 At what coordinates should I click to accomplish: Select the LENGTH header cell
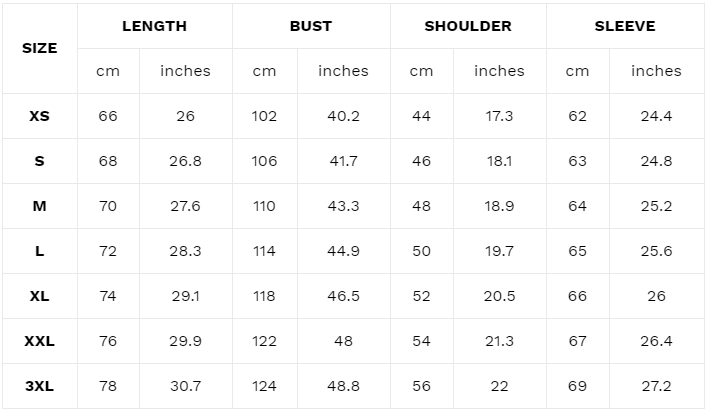[x=154, y=26]
